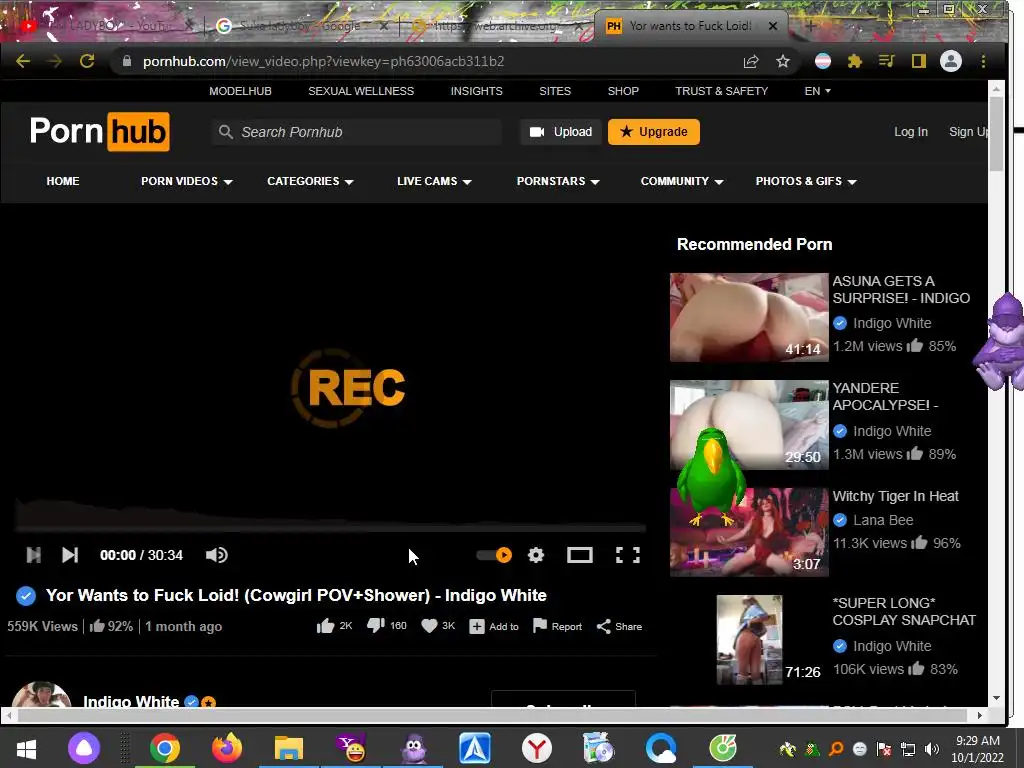Open File Explorer from the taskbar
Viewport: 1024px width, 768px height.
click(289, 748)
